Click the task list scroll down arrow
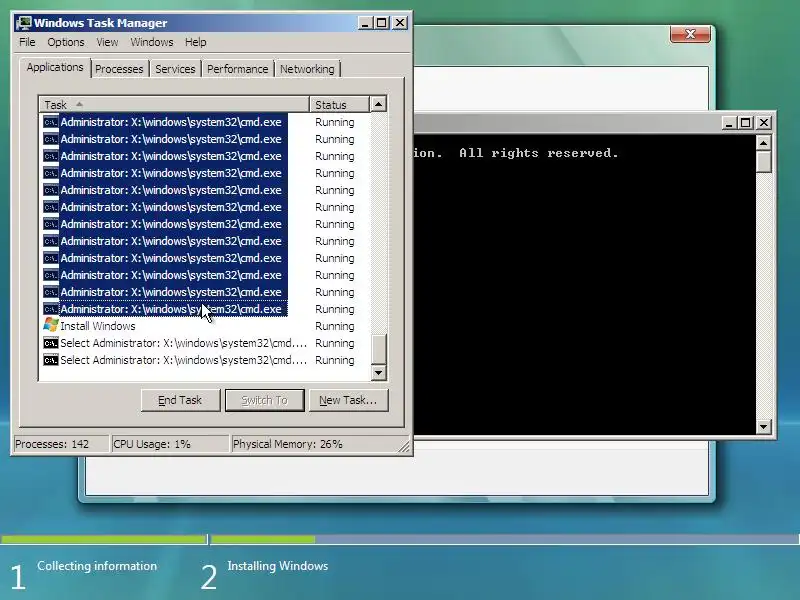This screenshot has height=600, width=800. (x=378, y=373)
